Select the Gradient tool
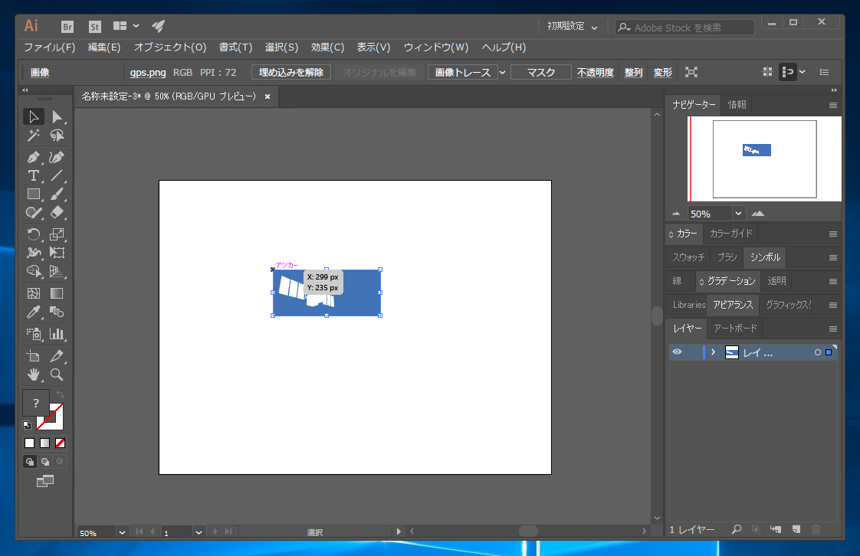 coord(57,293)
